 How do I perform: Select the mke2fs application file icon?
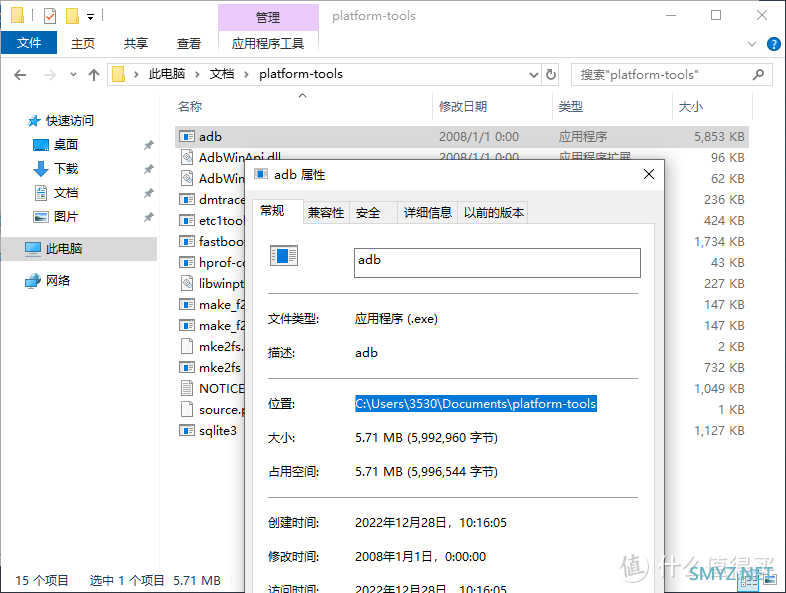[187, 367]
